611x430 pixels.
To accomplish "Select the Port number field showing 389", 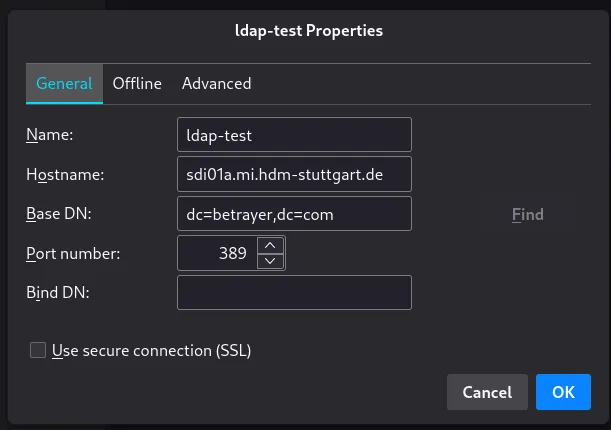I will click(x=217, y=253).
